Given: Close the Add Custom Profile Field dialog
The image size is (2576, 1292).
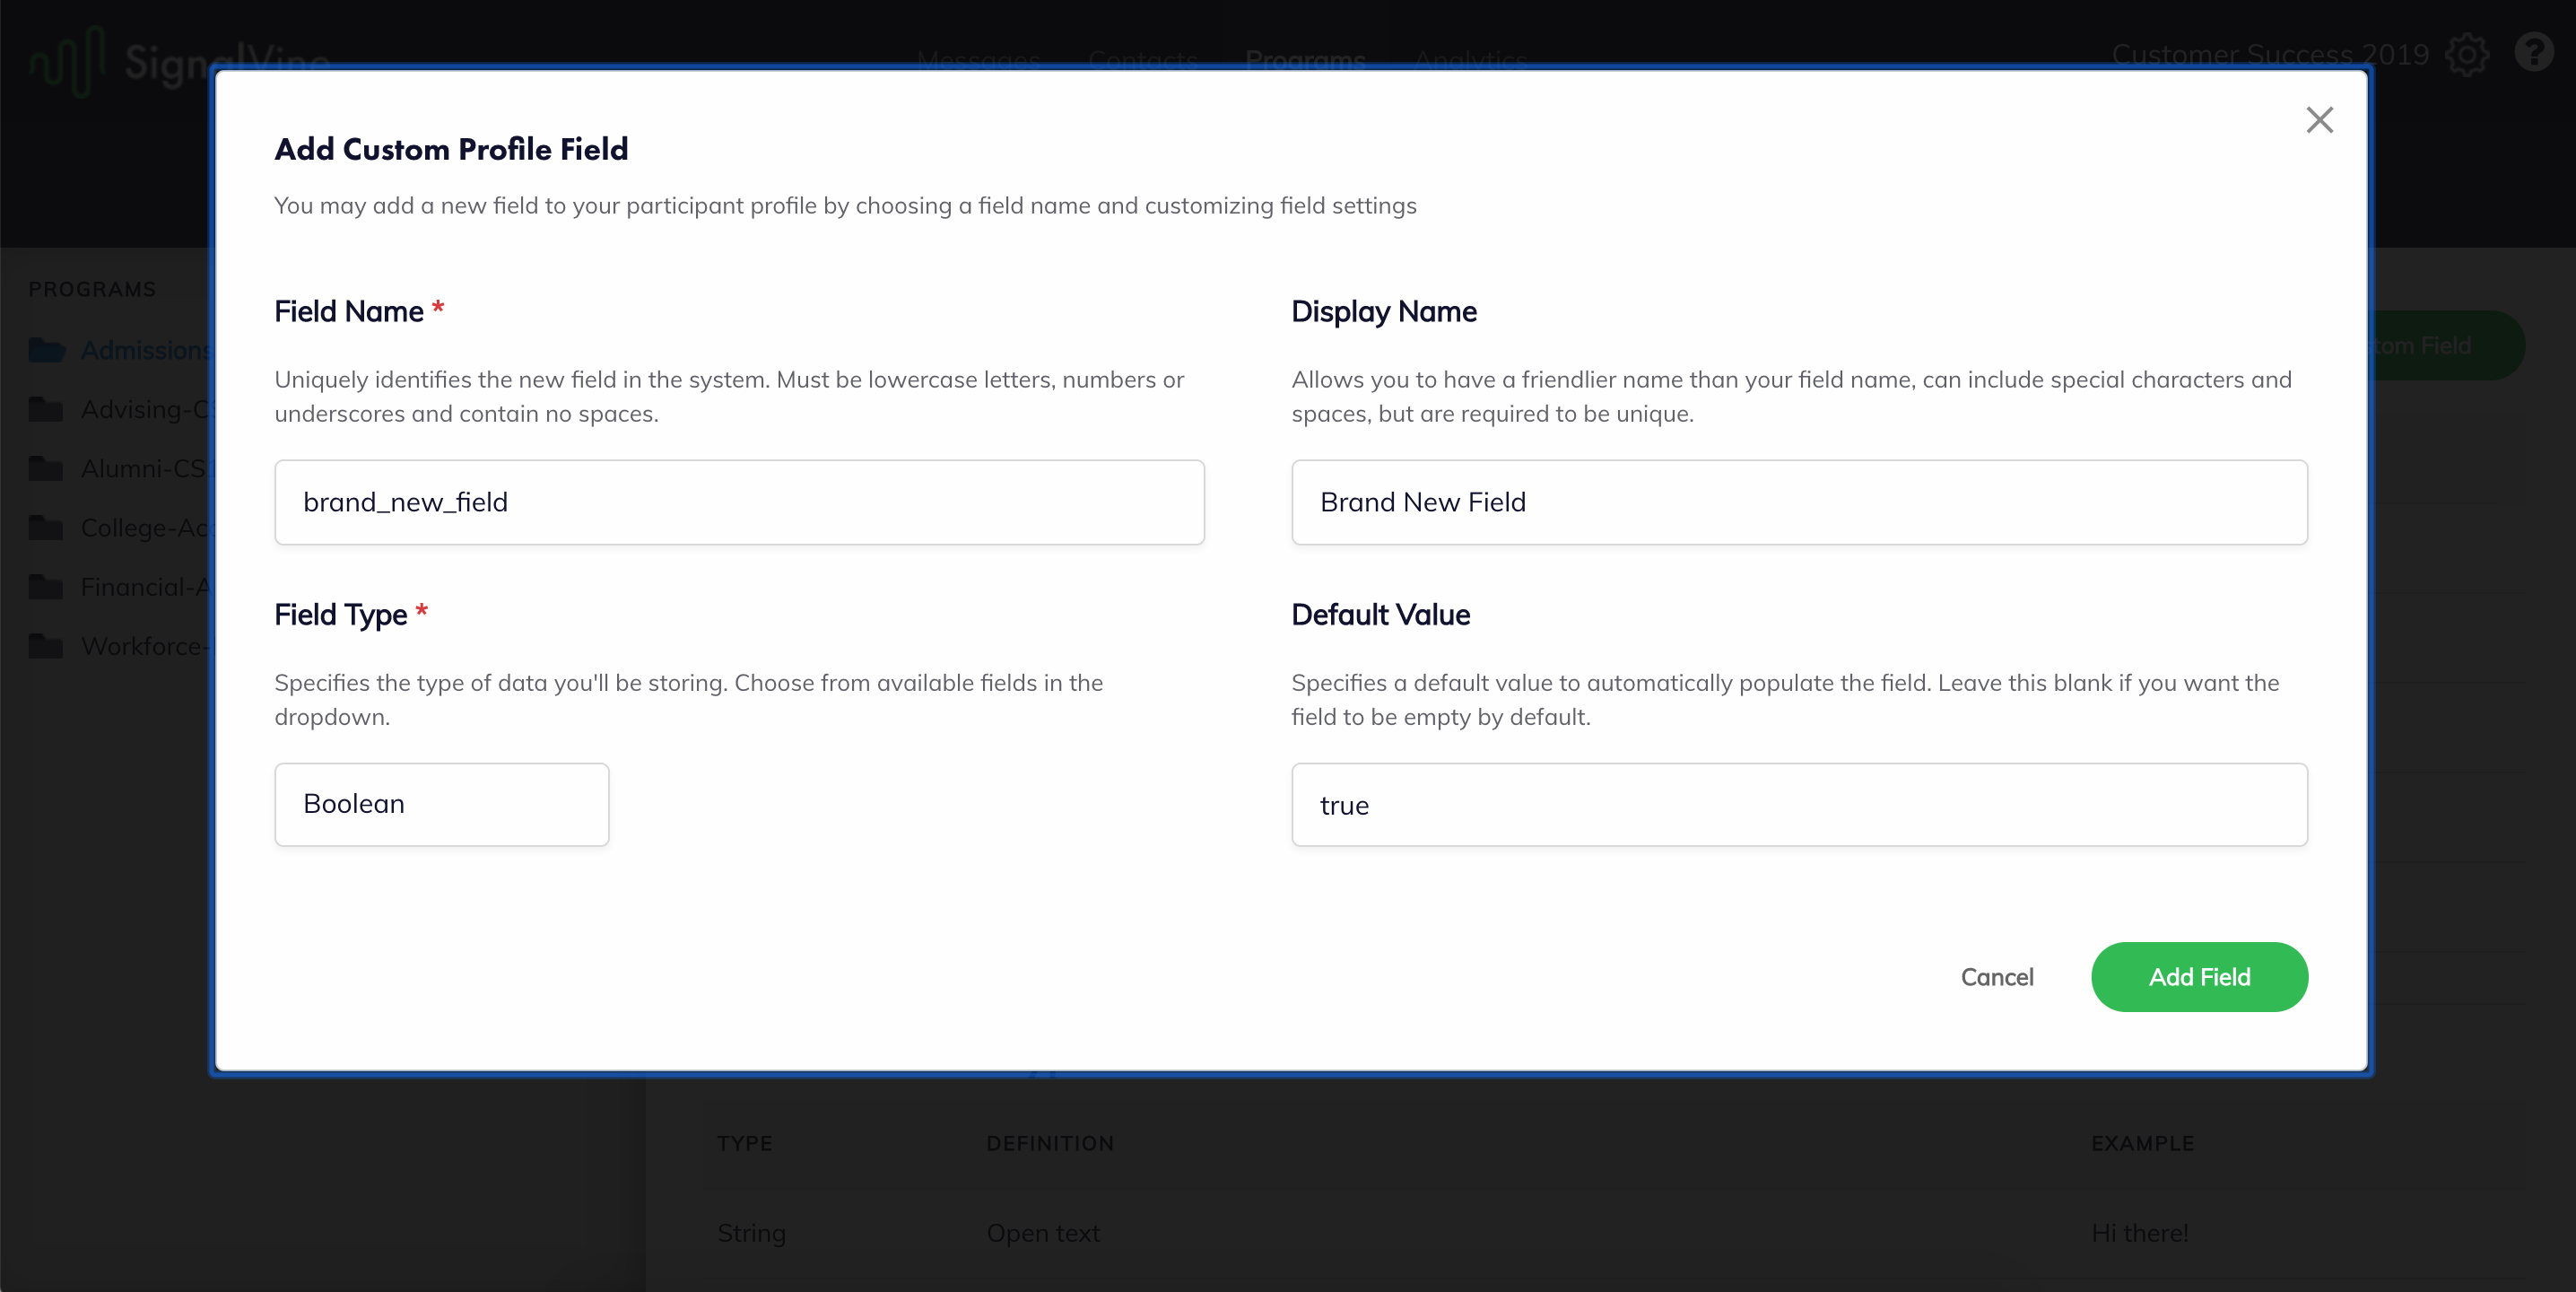Looking at the screenshot, I should [x=2319, y=120].
